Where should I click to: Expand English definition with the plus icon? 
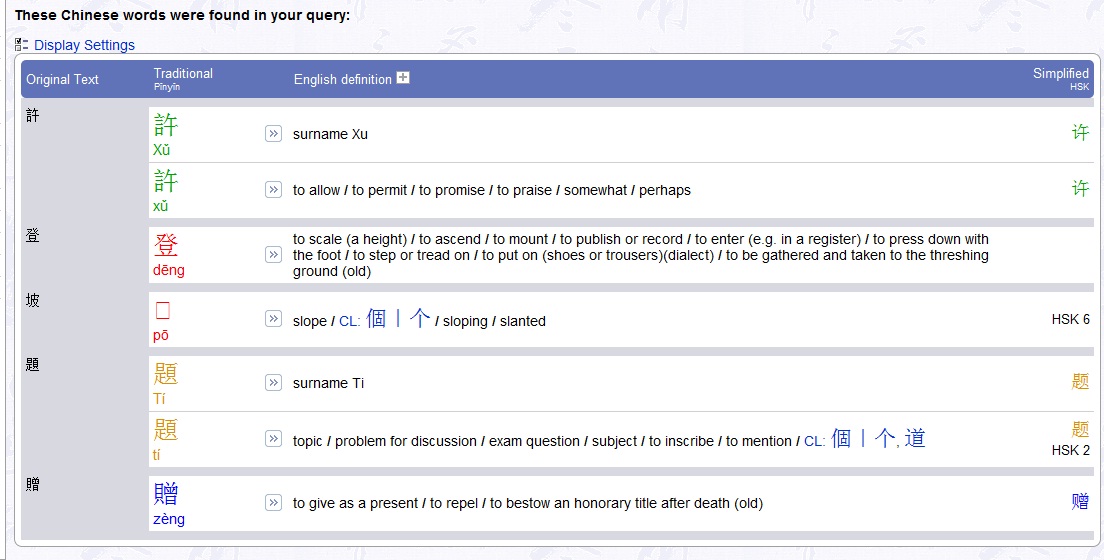(x=403, y=78)
